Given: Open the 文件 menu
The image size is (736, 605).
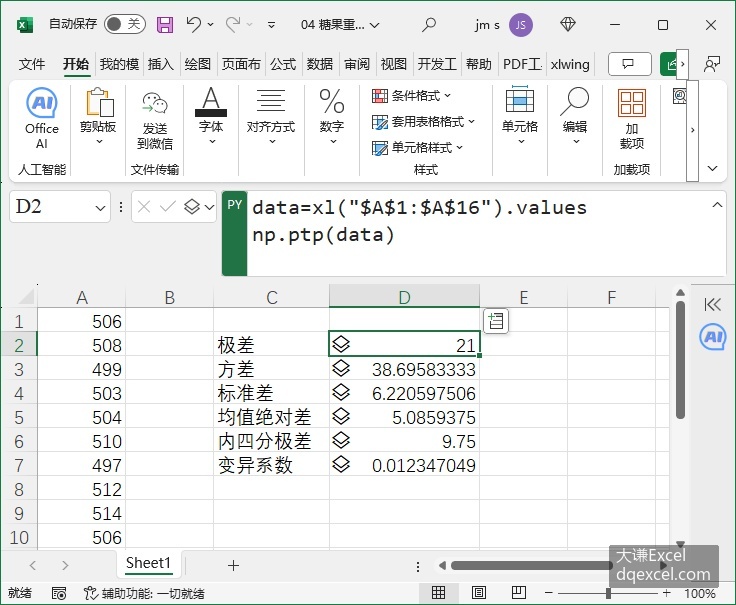Looking at the screenshot, I should (x=32, y=64).
